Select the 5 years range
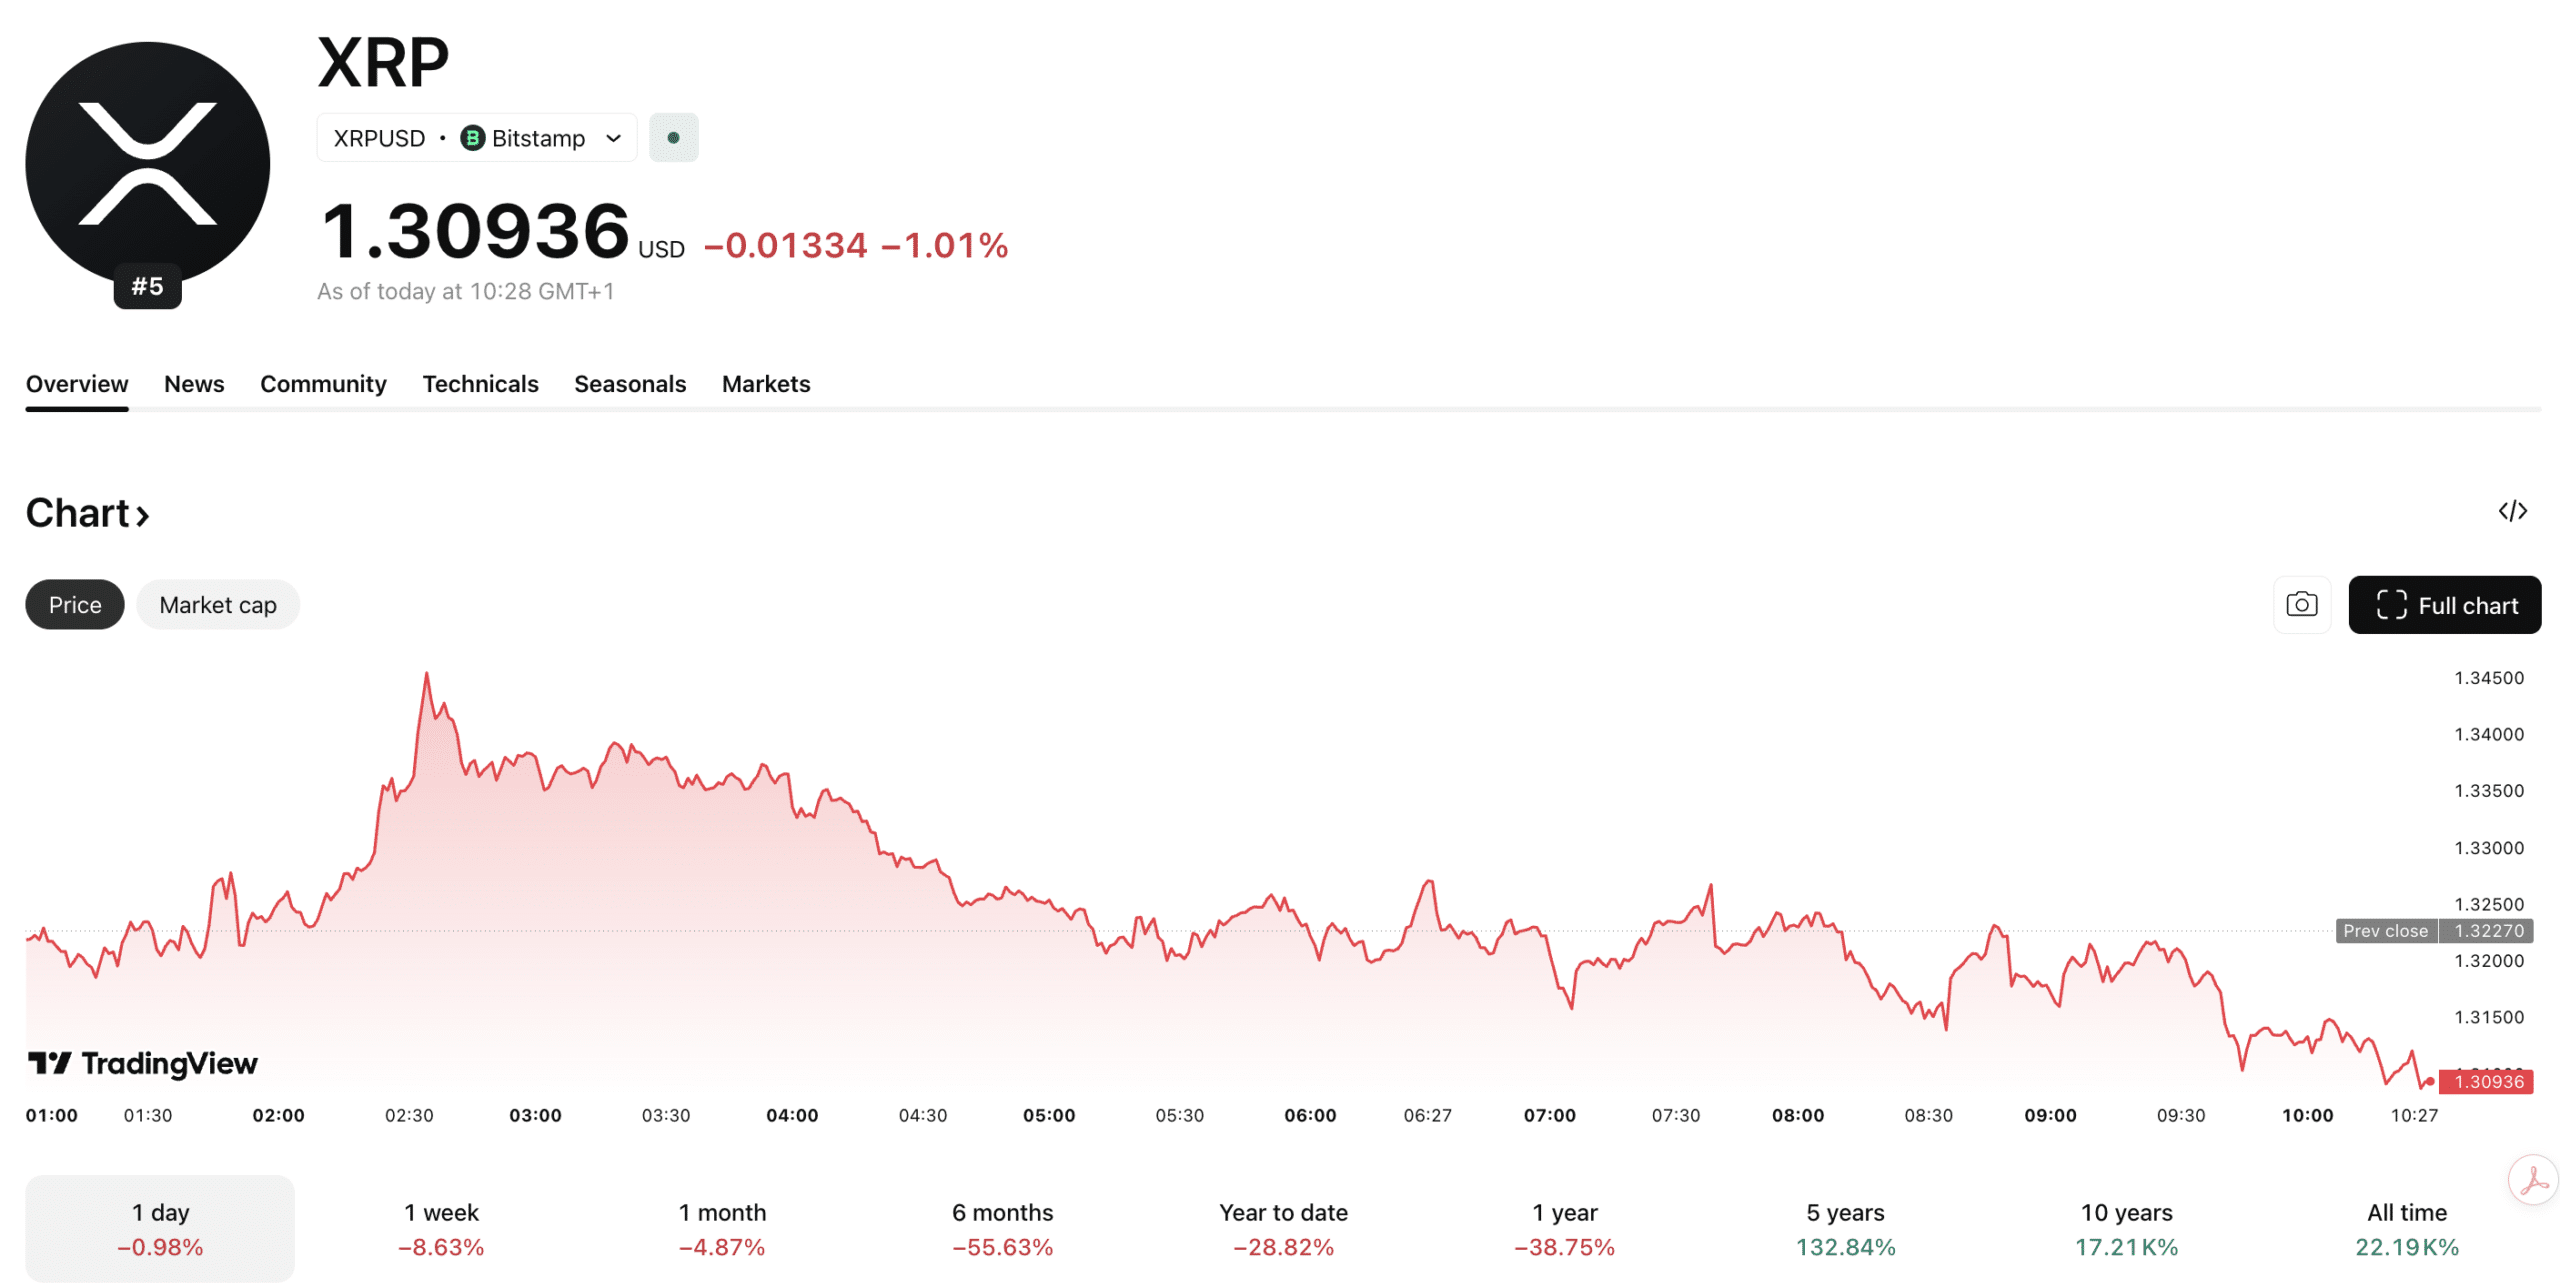Image resolution: width=2560 pixels, height=1288 pixels. [x=1846, y=1229]
